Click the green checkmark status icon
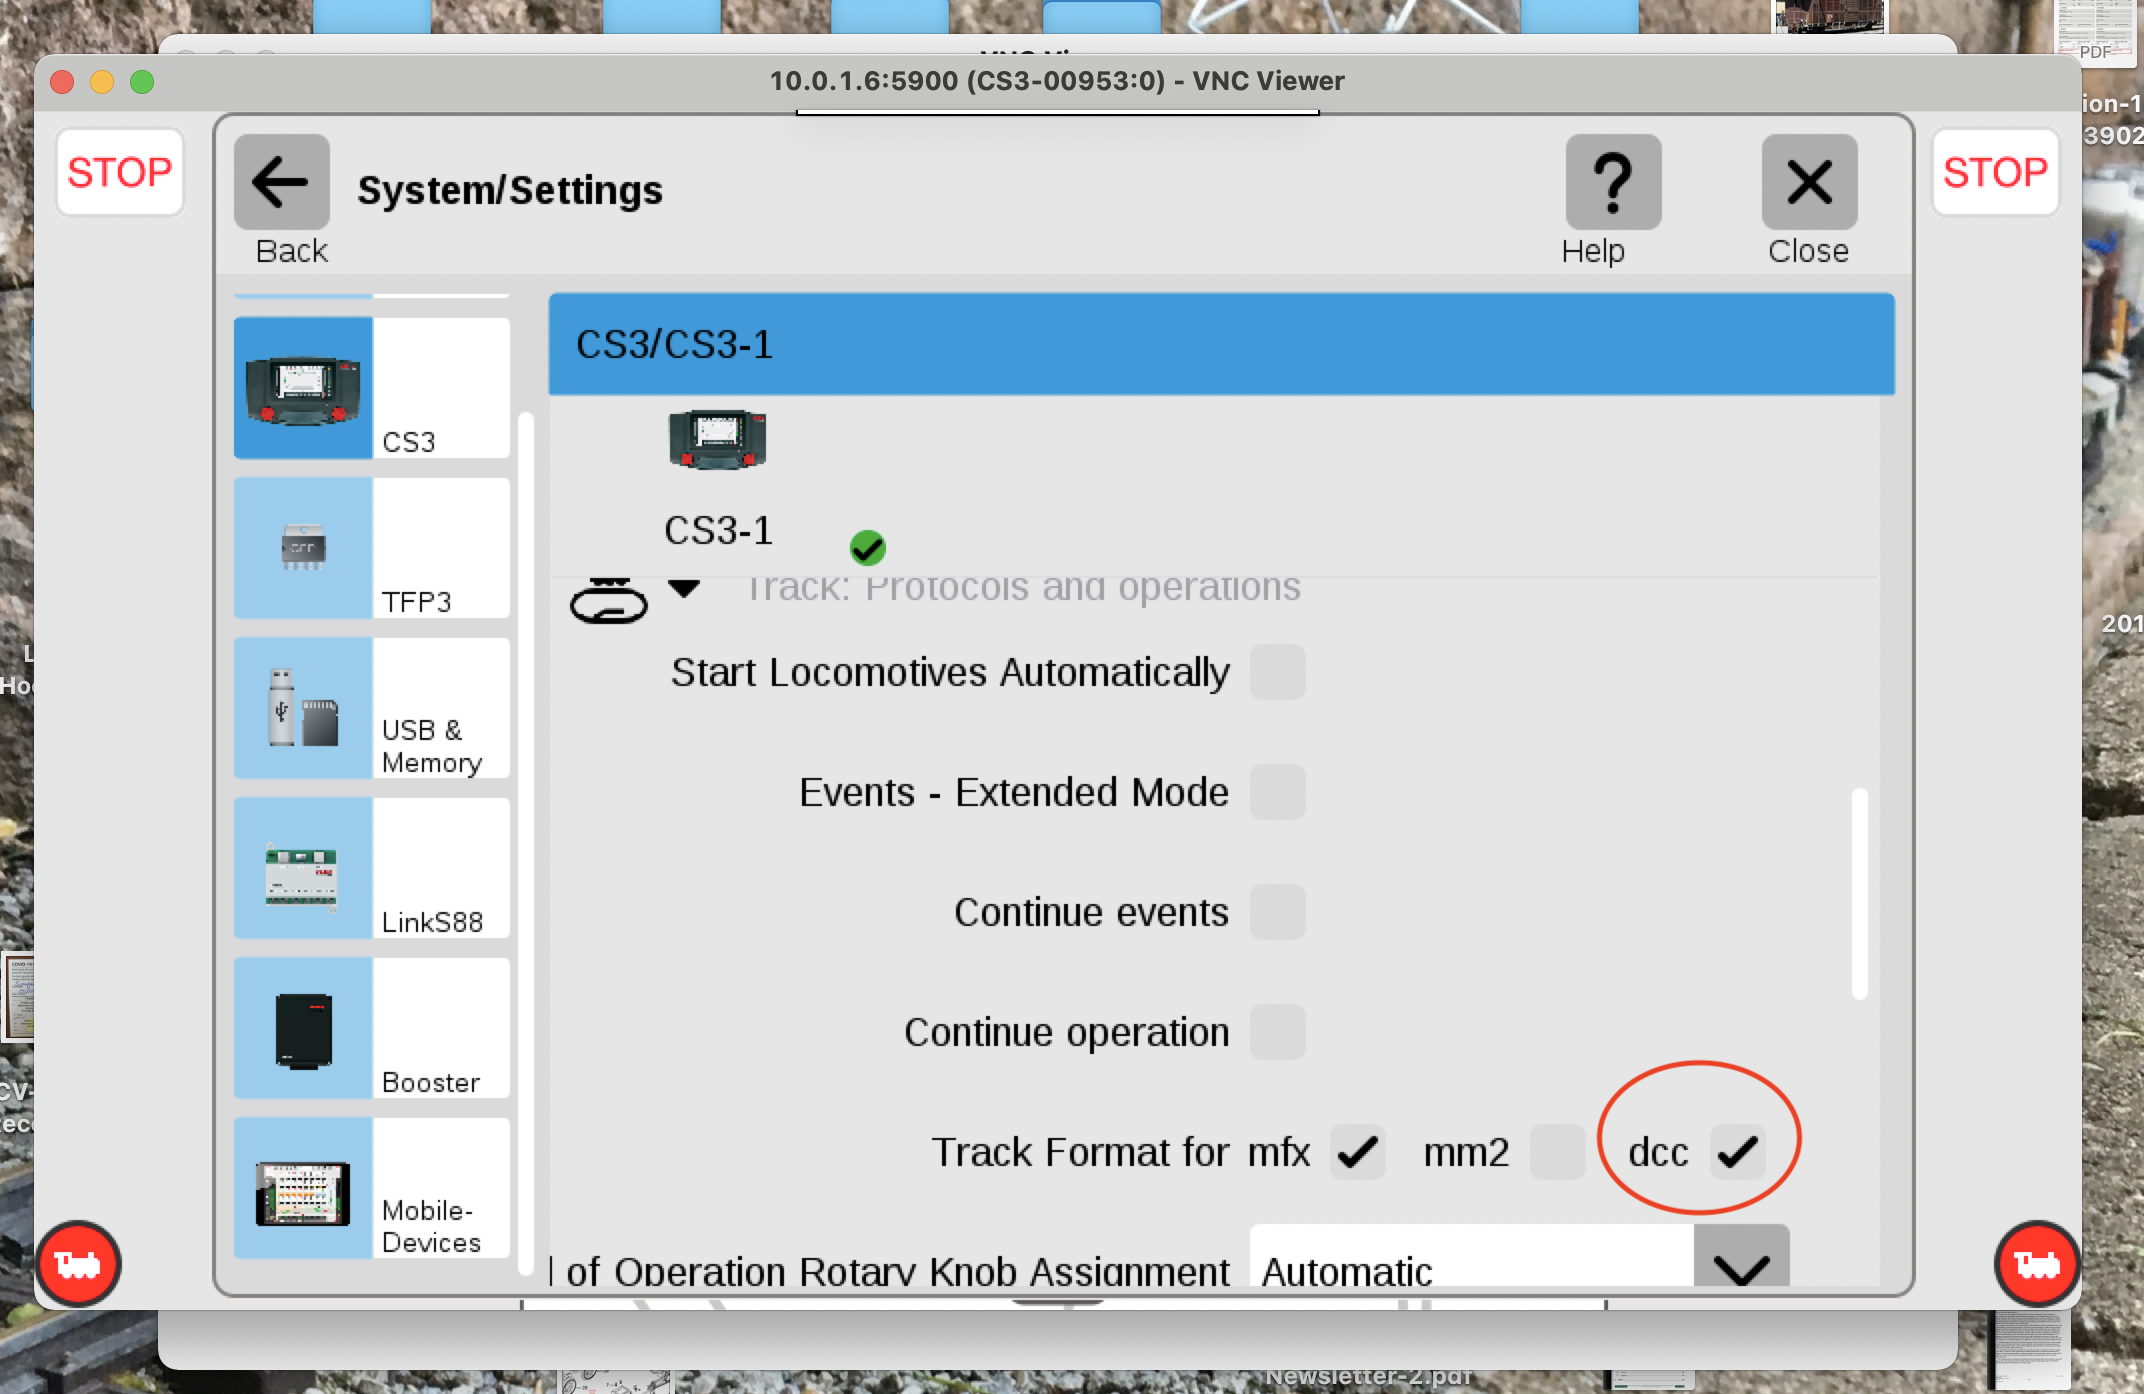Screen dimensions: 2144x1394 [867, 548]
